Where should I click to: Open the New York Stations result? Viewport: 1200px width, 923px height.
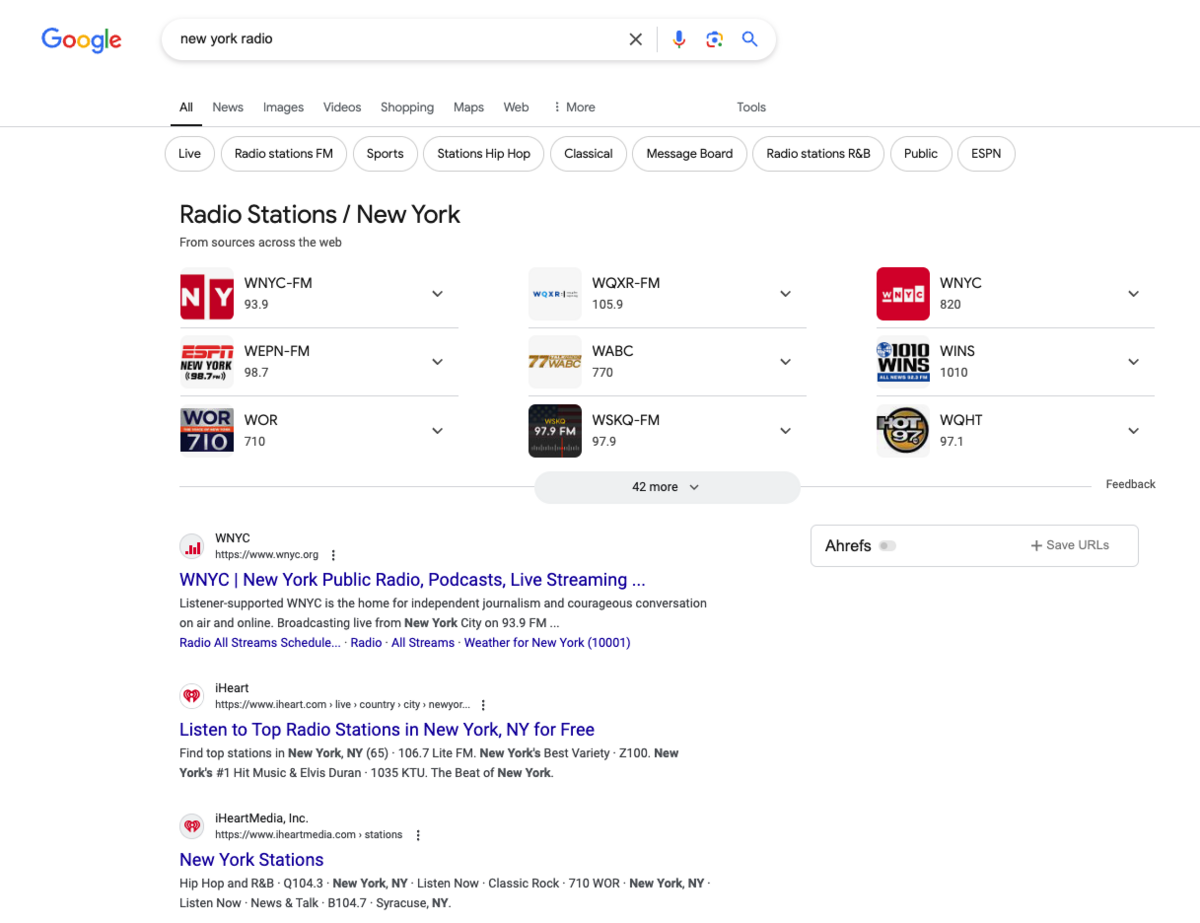[252, 860]
